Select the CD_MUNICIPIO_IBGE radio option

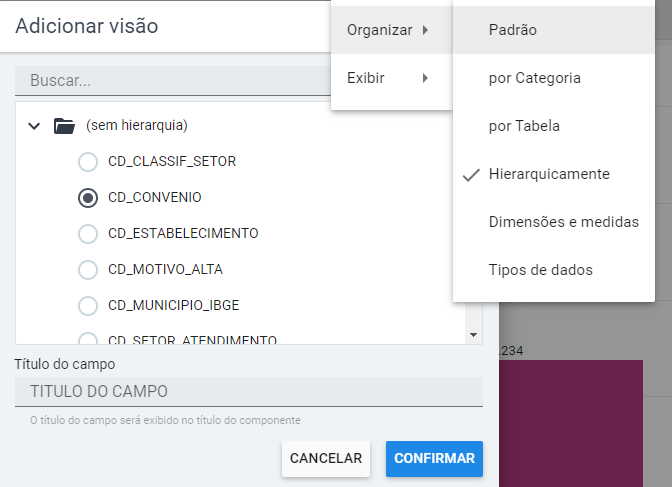tap(88, 306)
